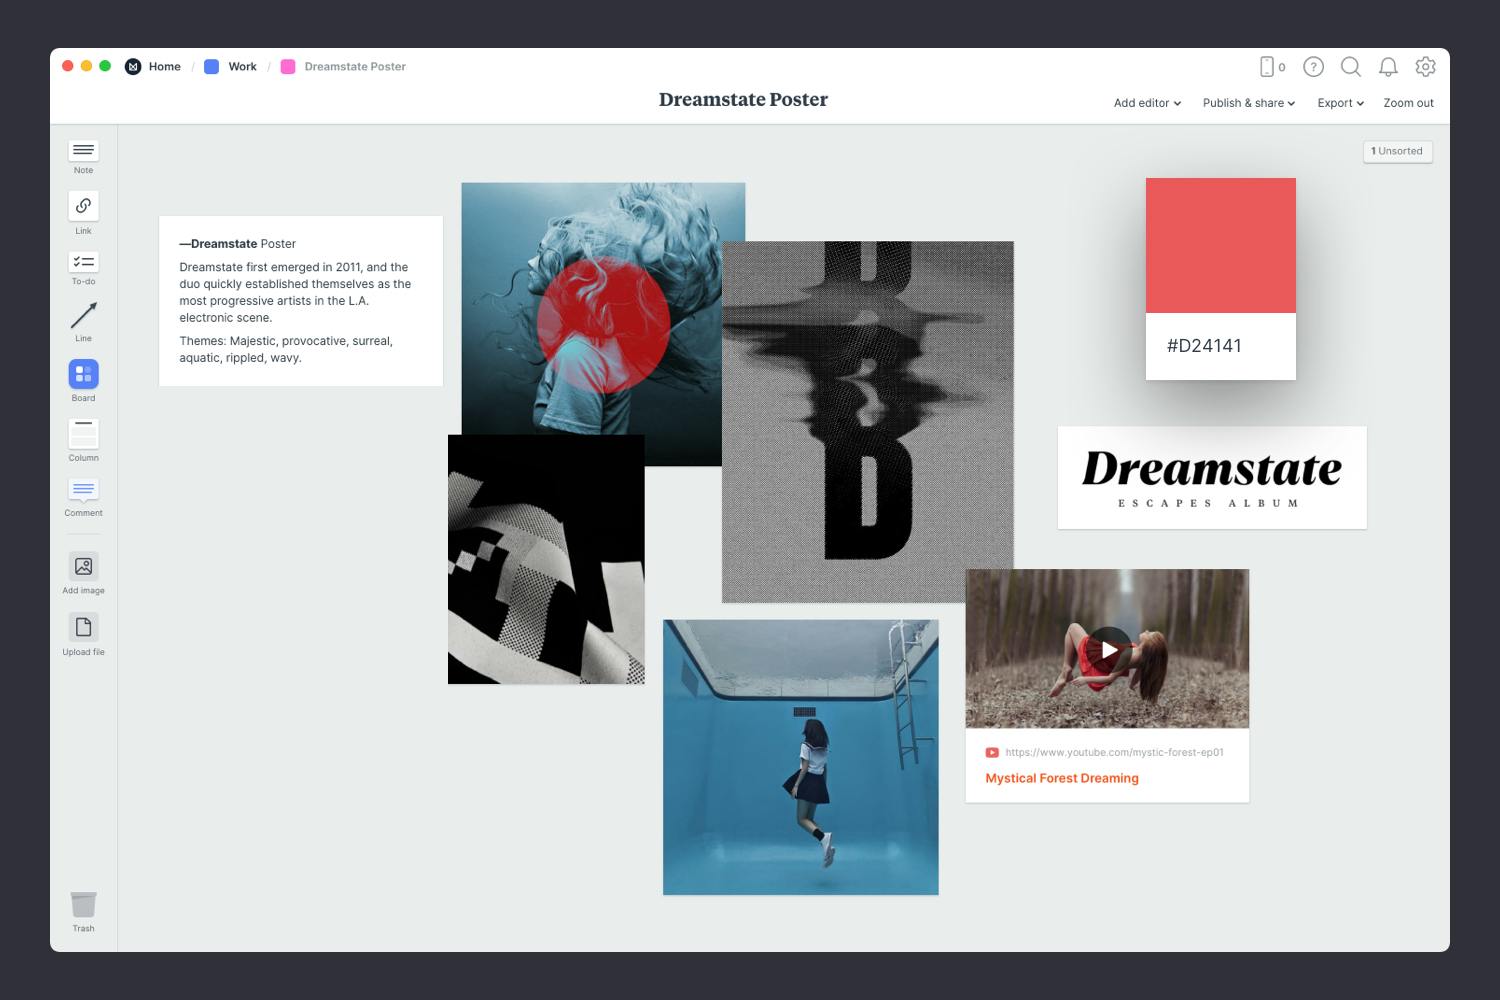Open search with magnifier icon

pyautogui.click(x=1350, y=67)
